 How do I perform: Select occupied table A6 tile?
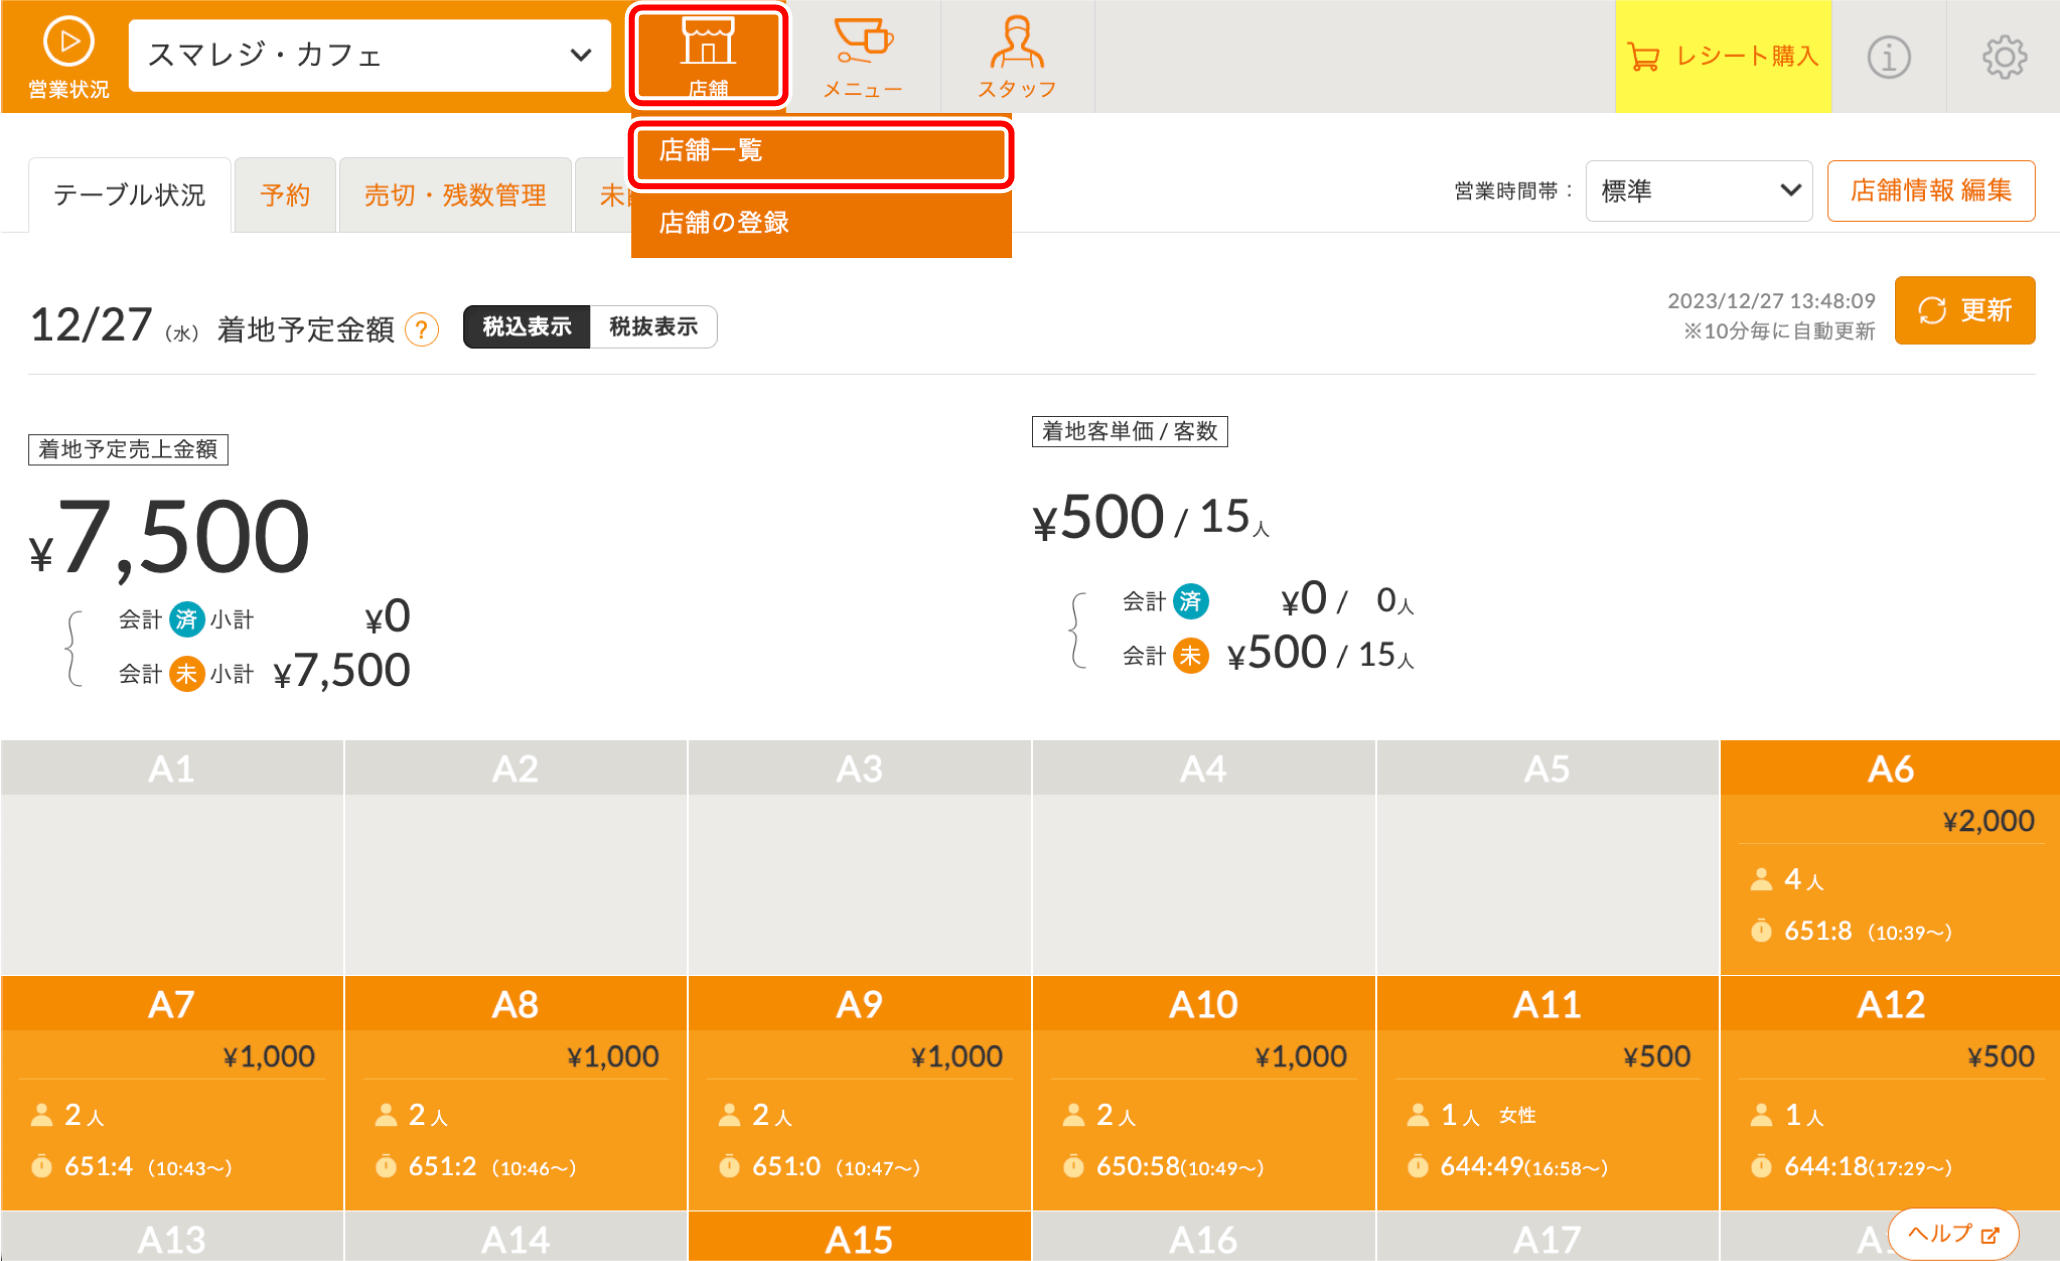1889,858
